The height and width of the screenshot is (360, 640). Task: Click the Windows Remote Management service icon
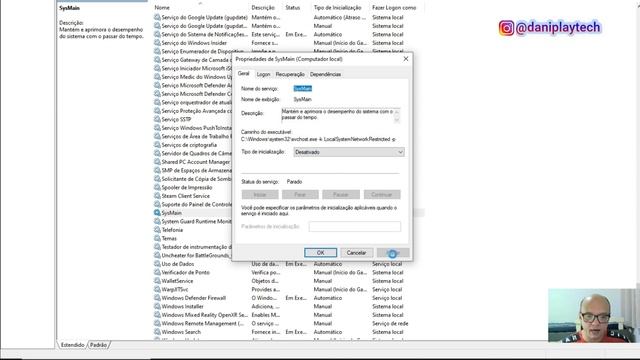click(x=157, y=323)
